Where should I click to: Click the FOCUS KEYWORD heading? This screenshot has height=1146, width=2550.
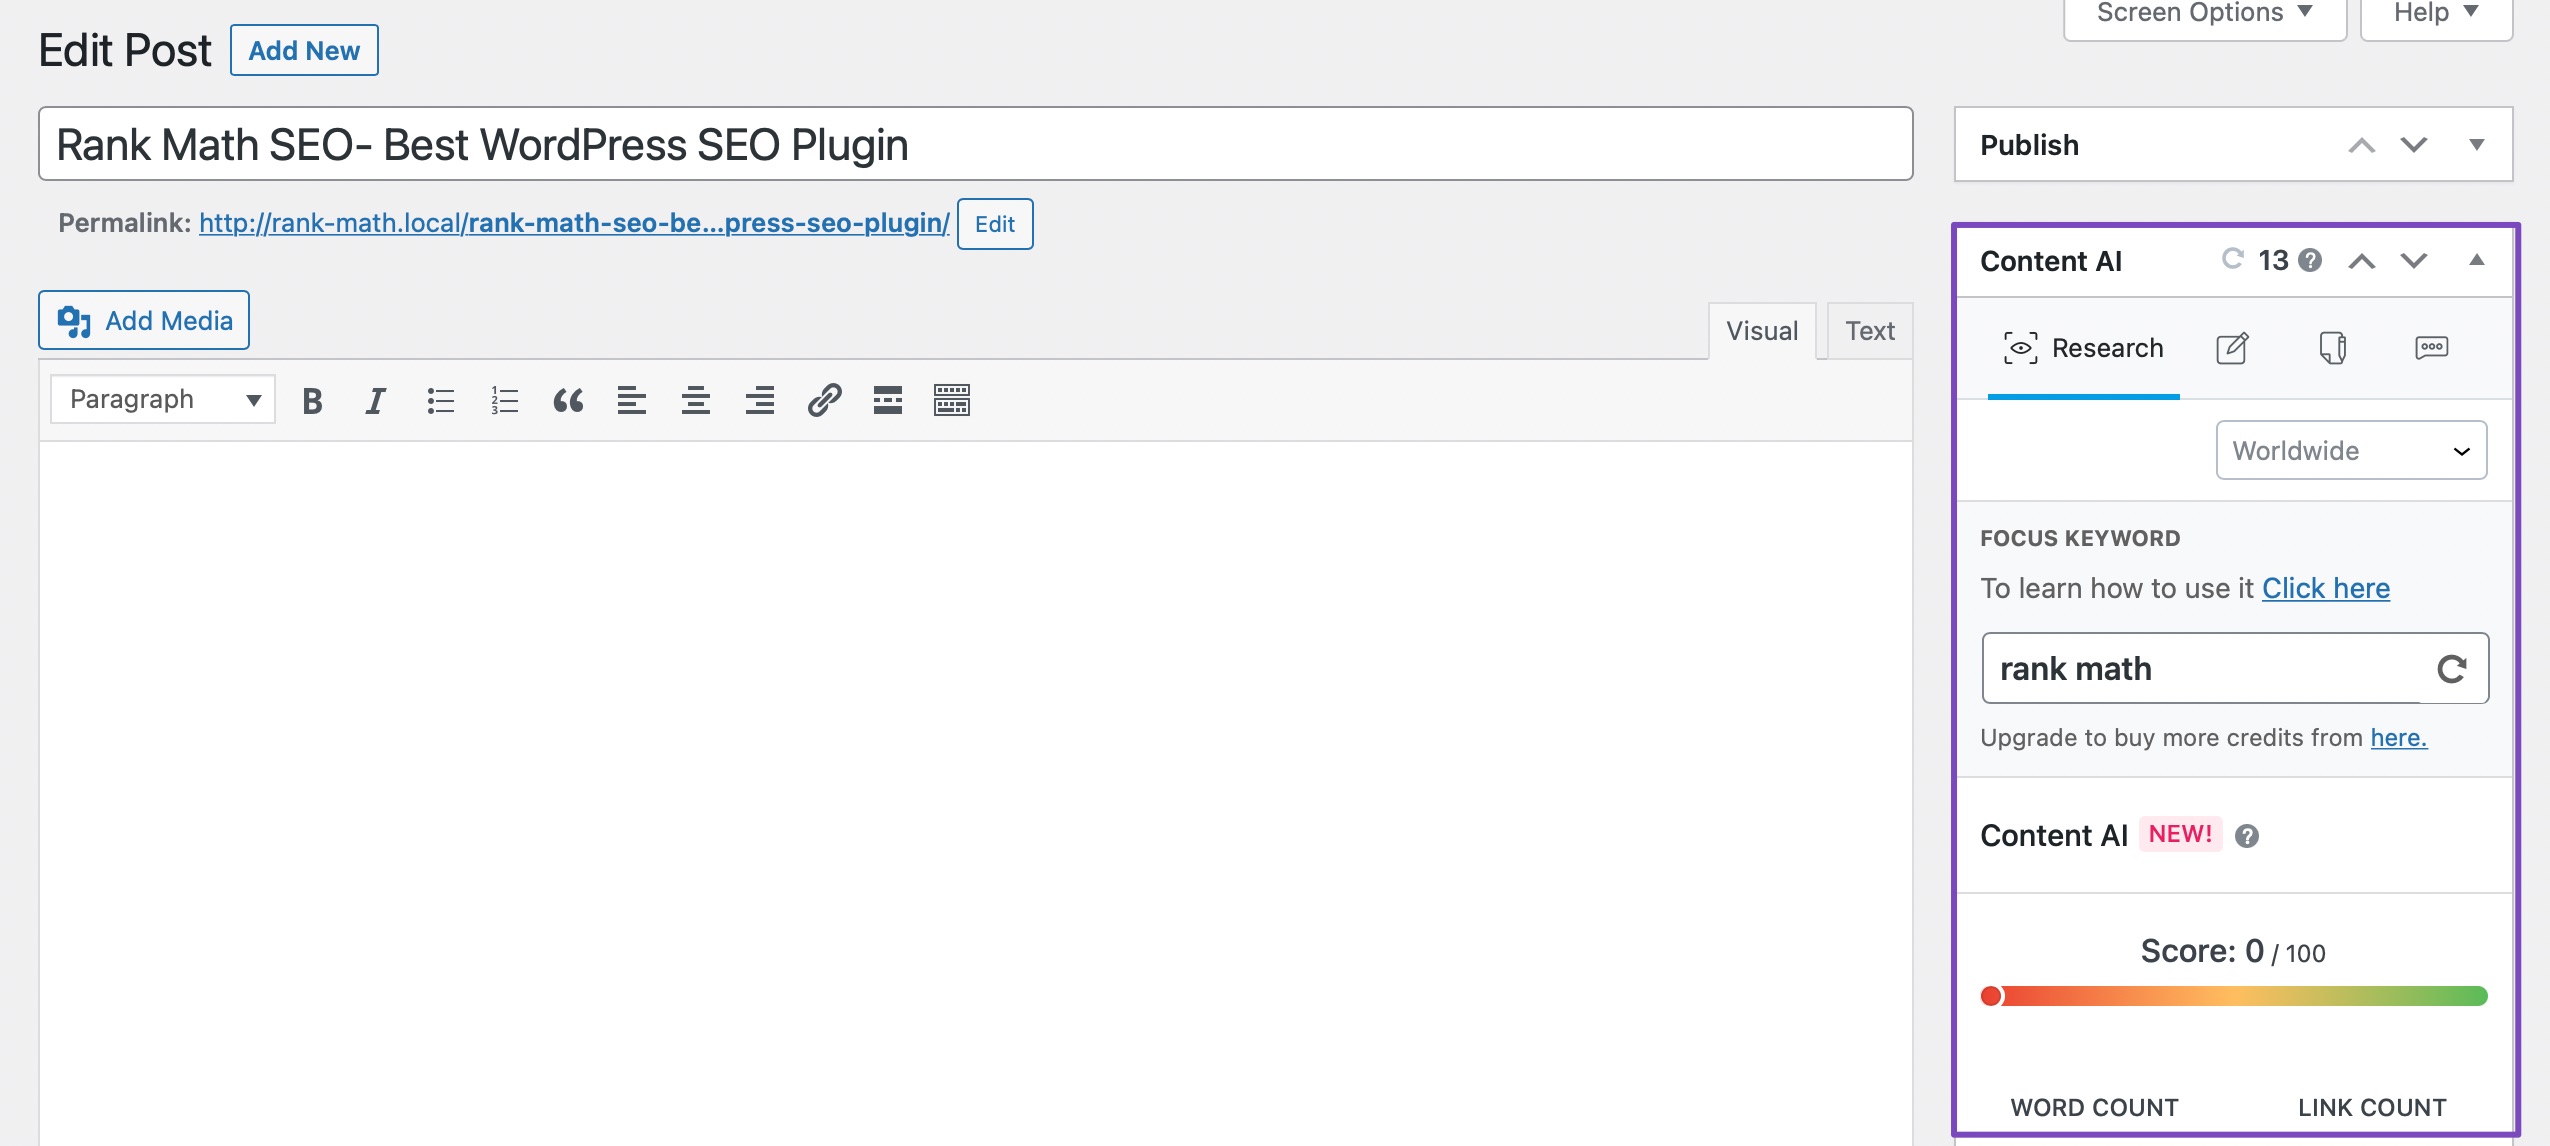[x=2080, y=538]
